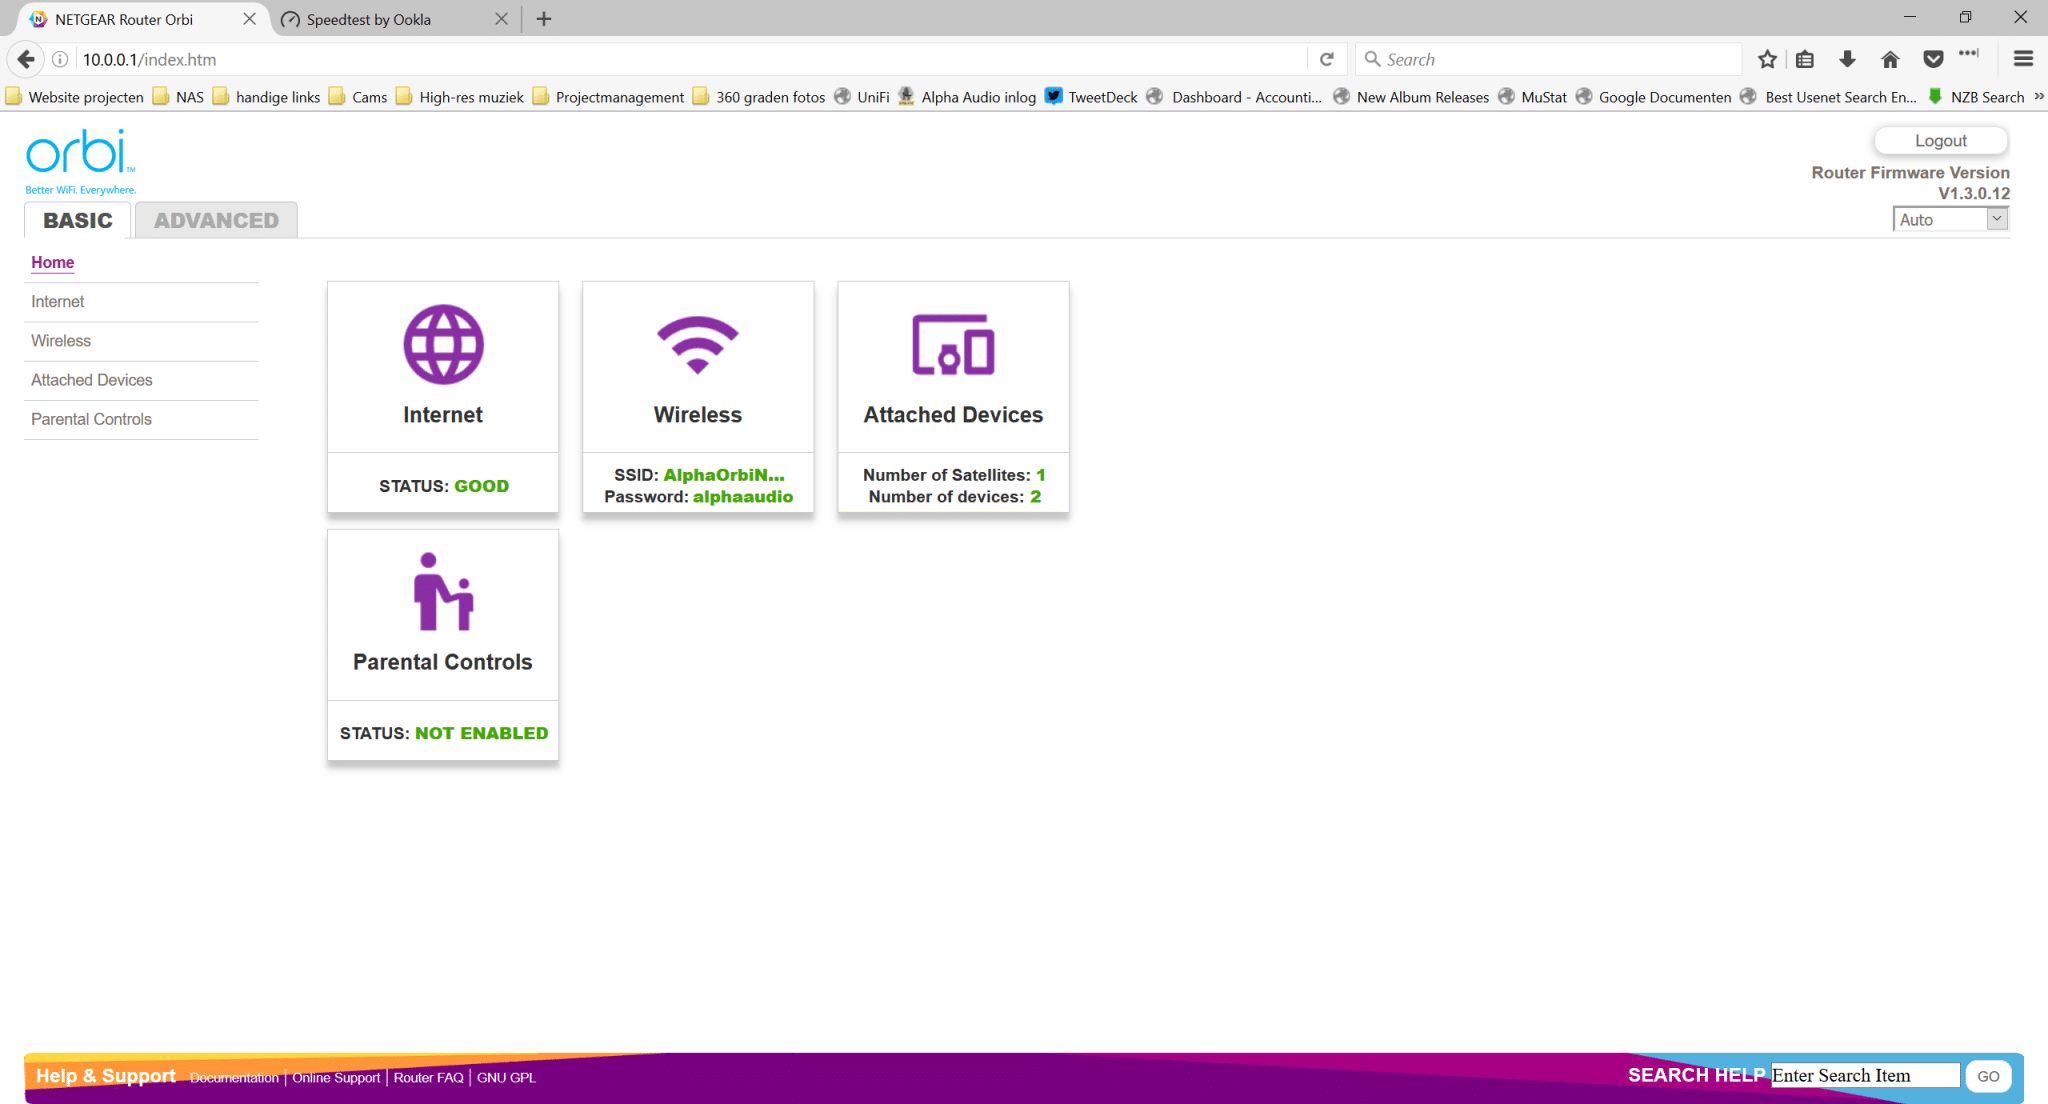Click the Number of Satellites: 1 text
Viewport: 2048px width, 1104px height.
click(x=954, y=475)
